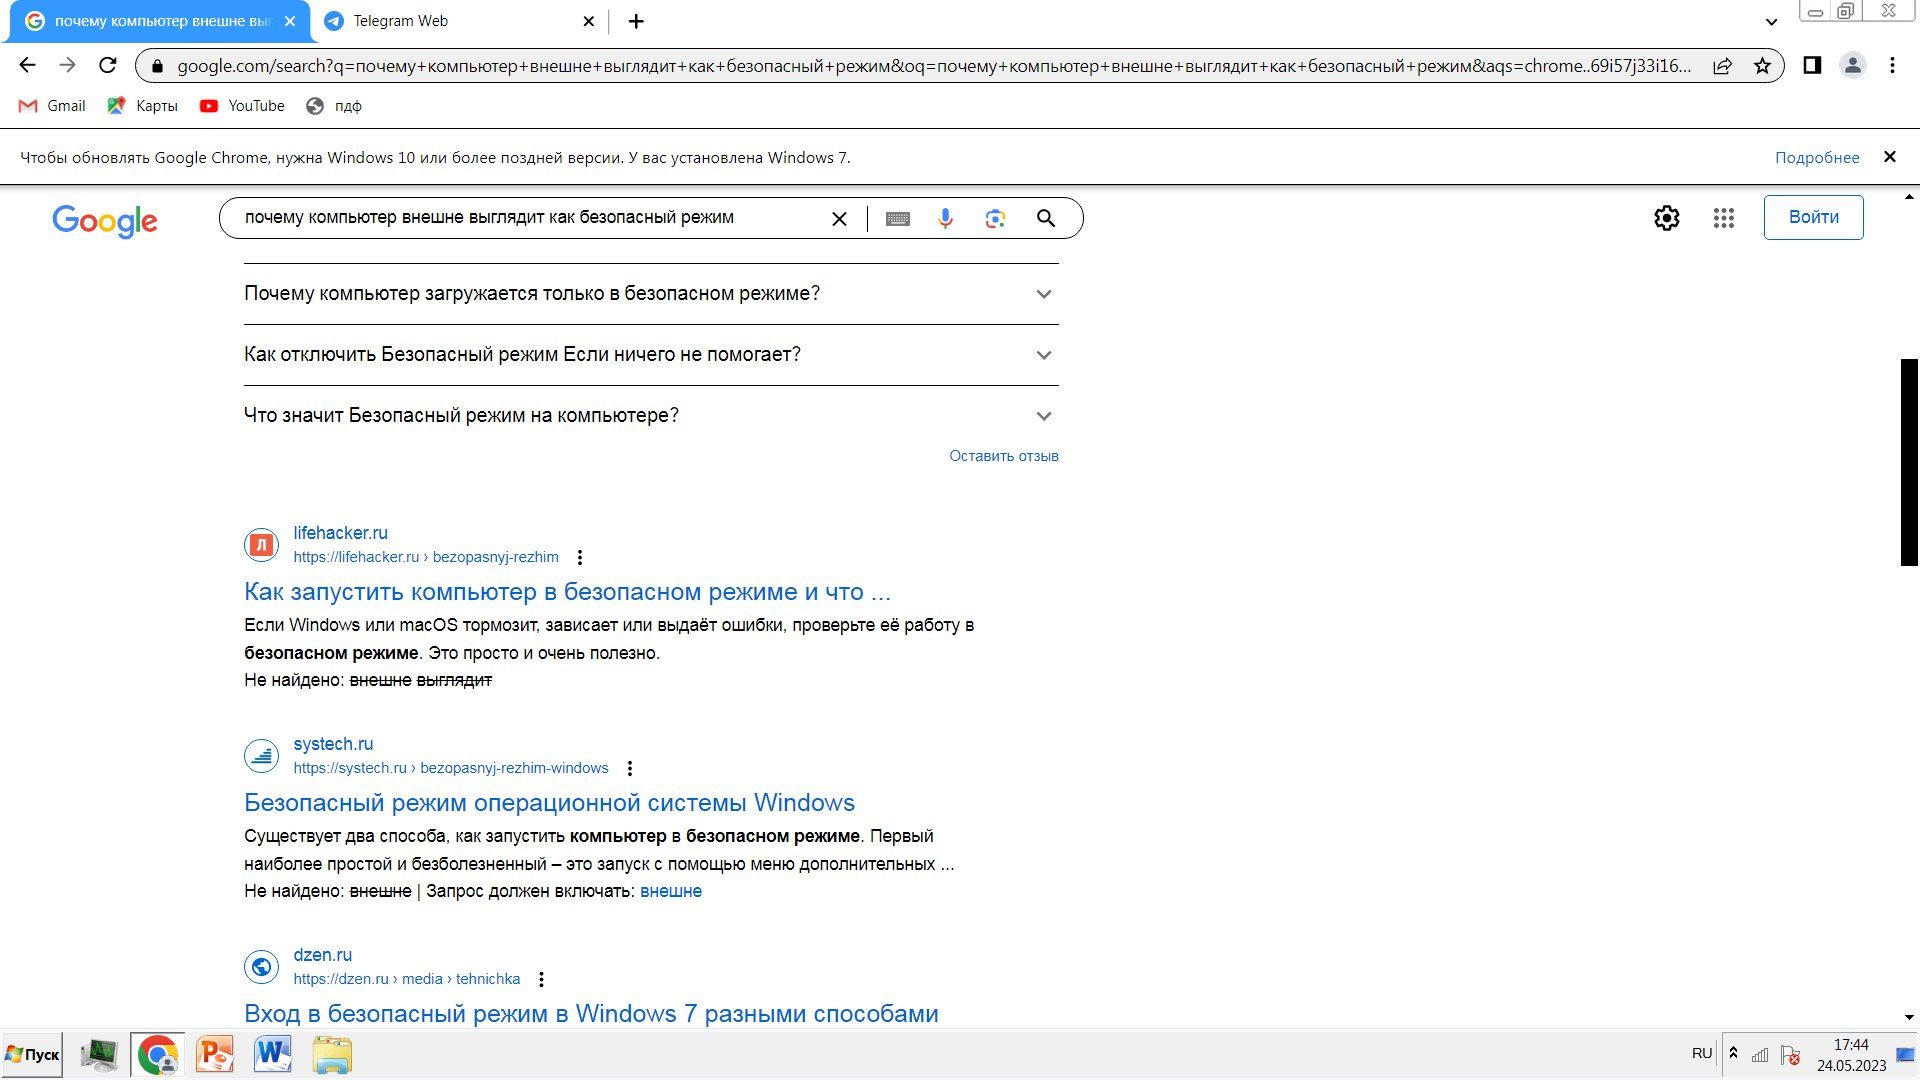This screenshot has height=1080, width=1920.
Task: Click the search input field
Action: 527,216
